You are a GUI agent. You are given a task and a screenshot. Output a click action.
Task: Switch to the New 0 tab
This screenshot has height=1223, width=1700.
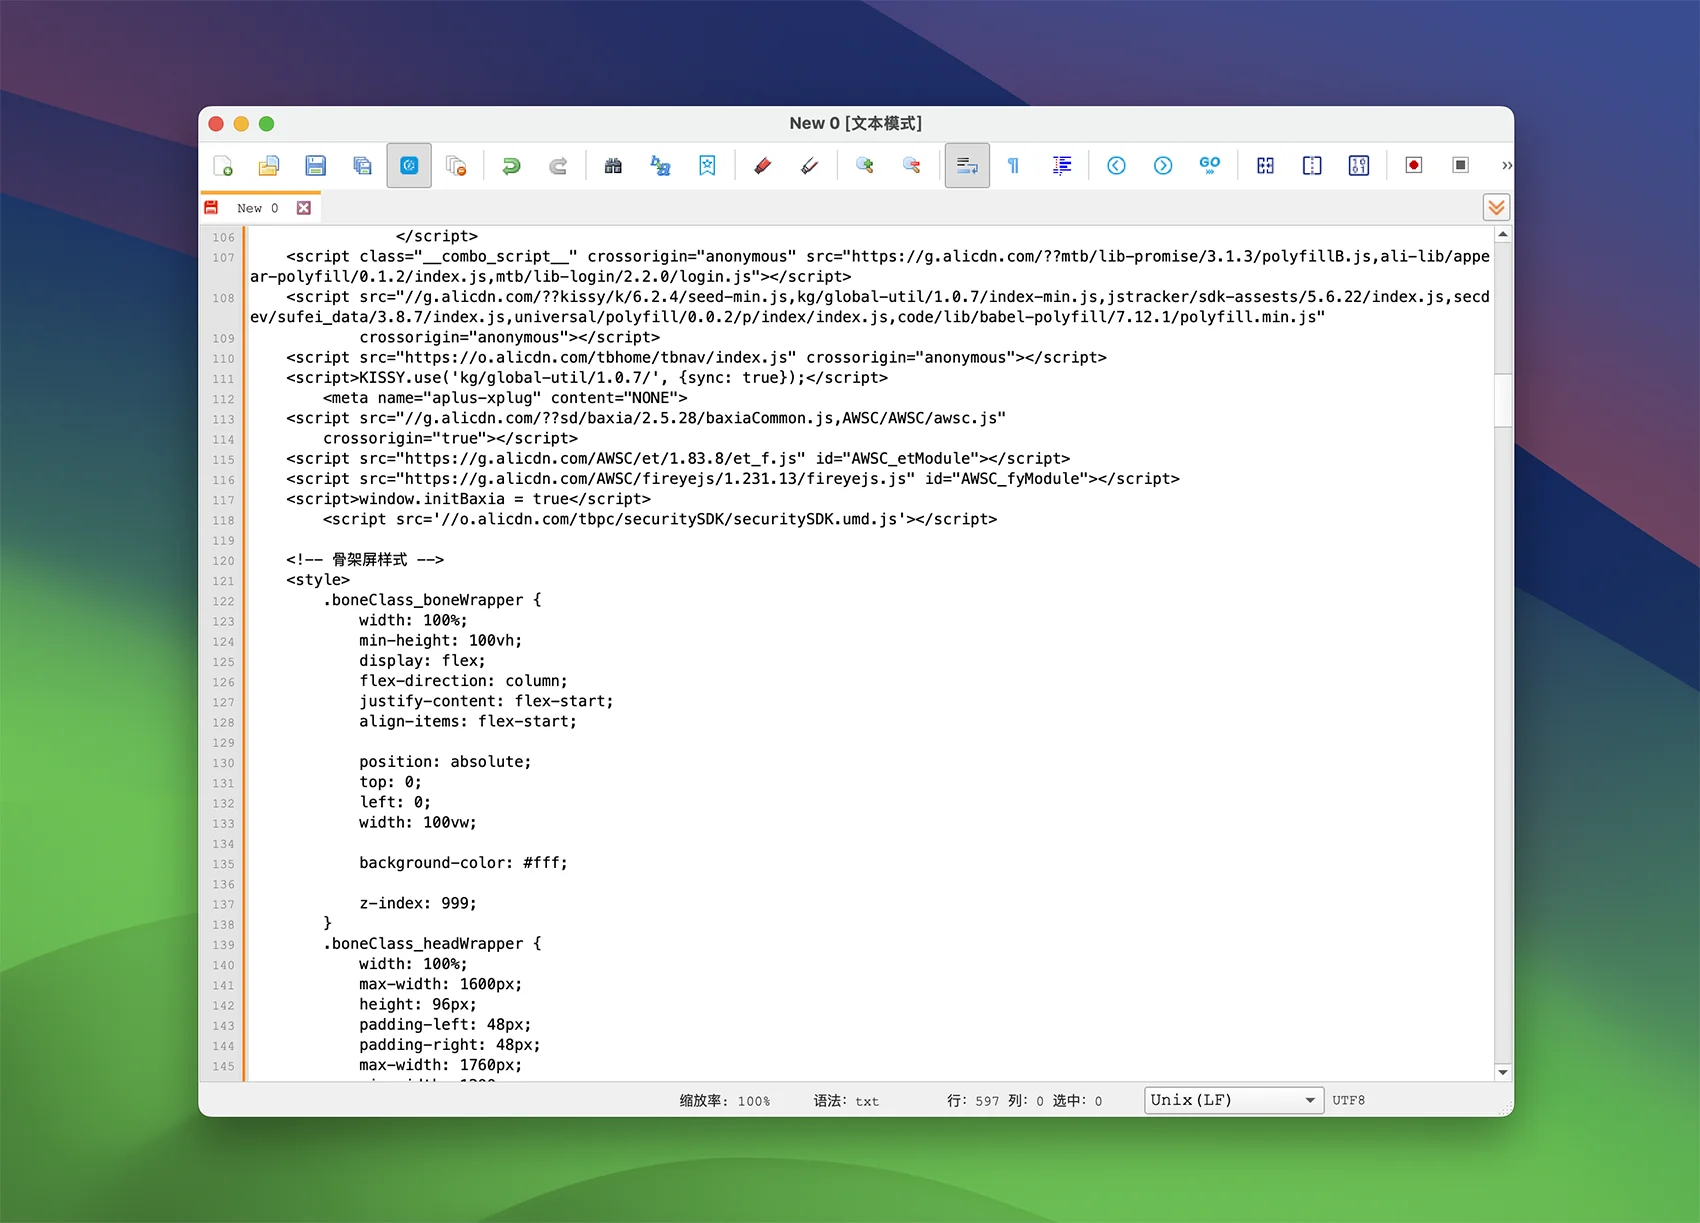pos(257,208)
